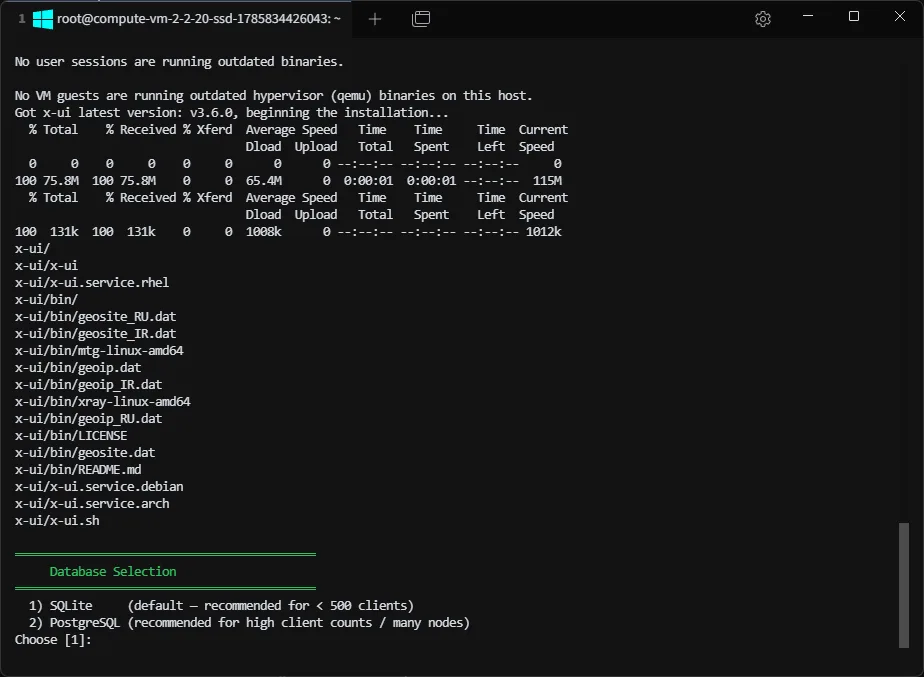Screen dimensions: 924x677
Task: Click 'x-ui/bin/geosite_RU.dat' line
Action: tap(95, 316)
